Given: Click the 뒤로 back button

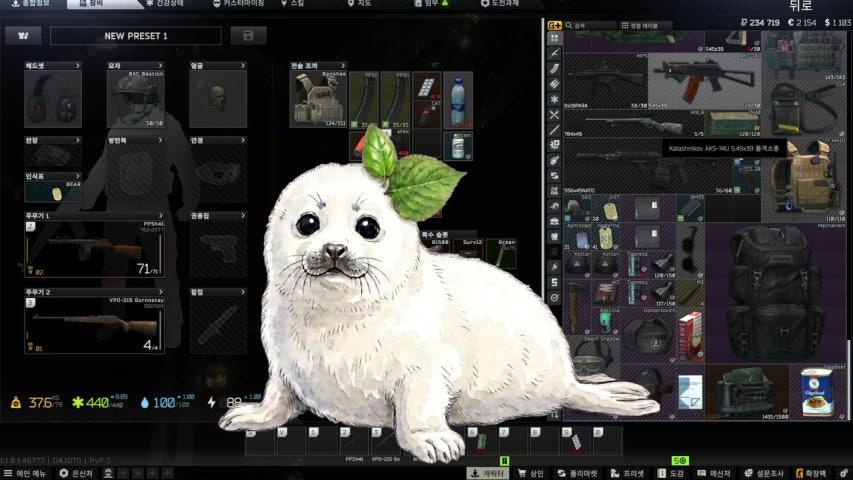Looking at the screenshot, I should pyautogui.click(x=800, y=5).
